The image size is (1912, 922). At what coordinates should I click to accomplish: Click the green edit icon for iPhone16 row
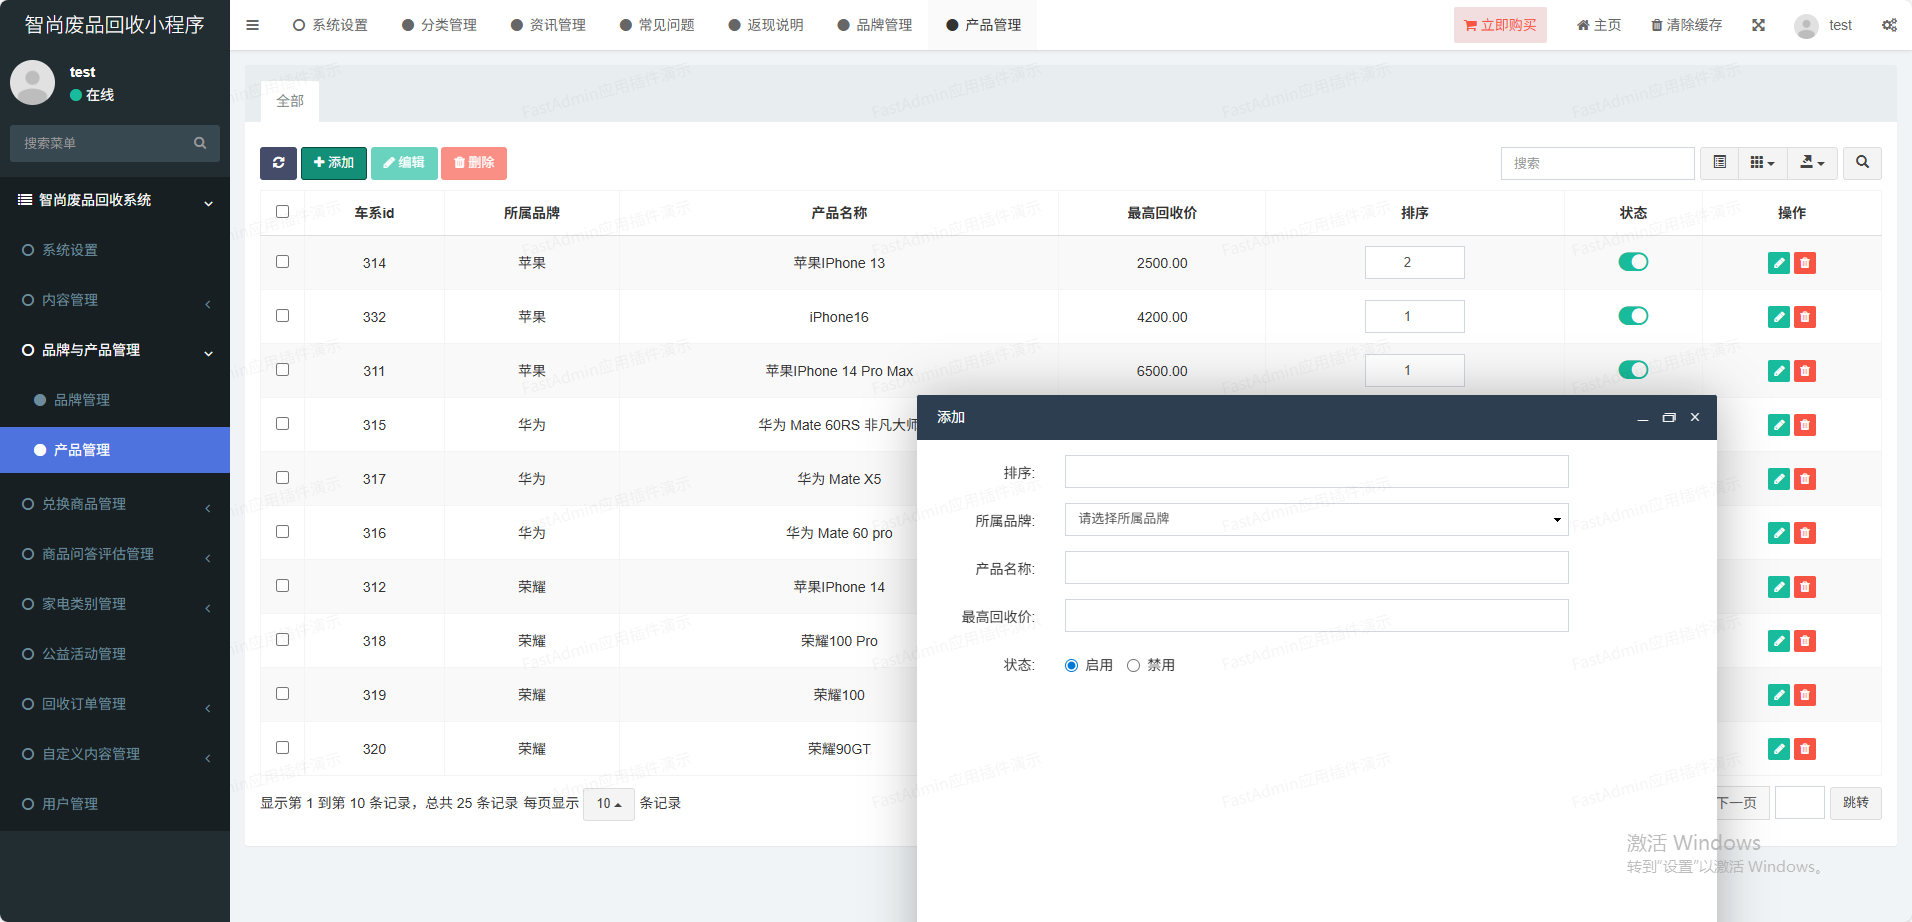pyautogui.click(x=1778, y=317)
